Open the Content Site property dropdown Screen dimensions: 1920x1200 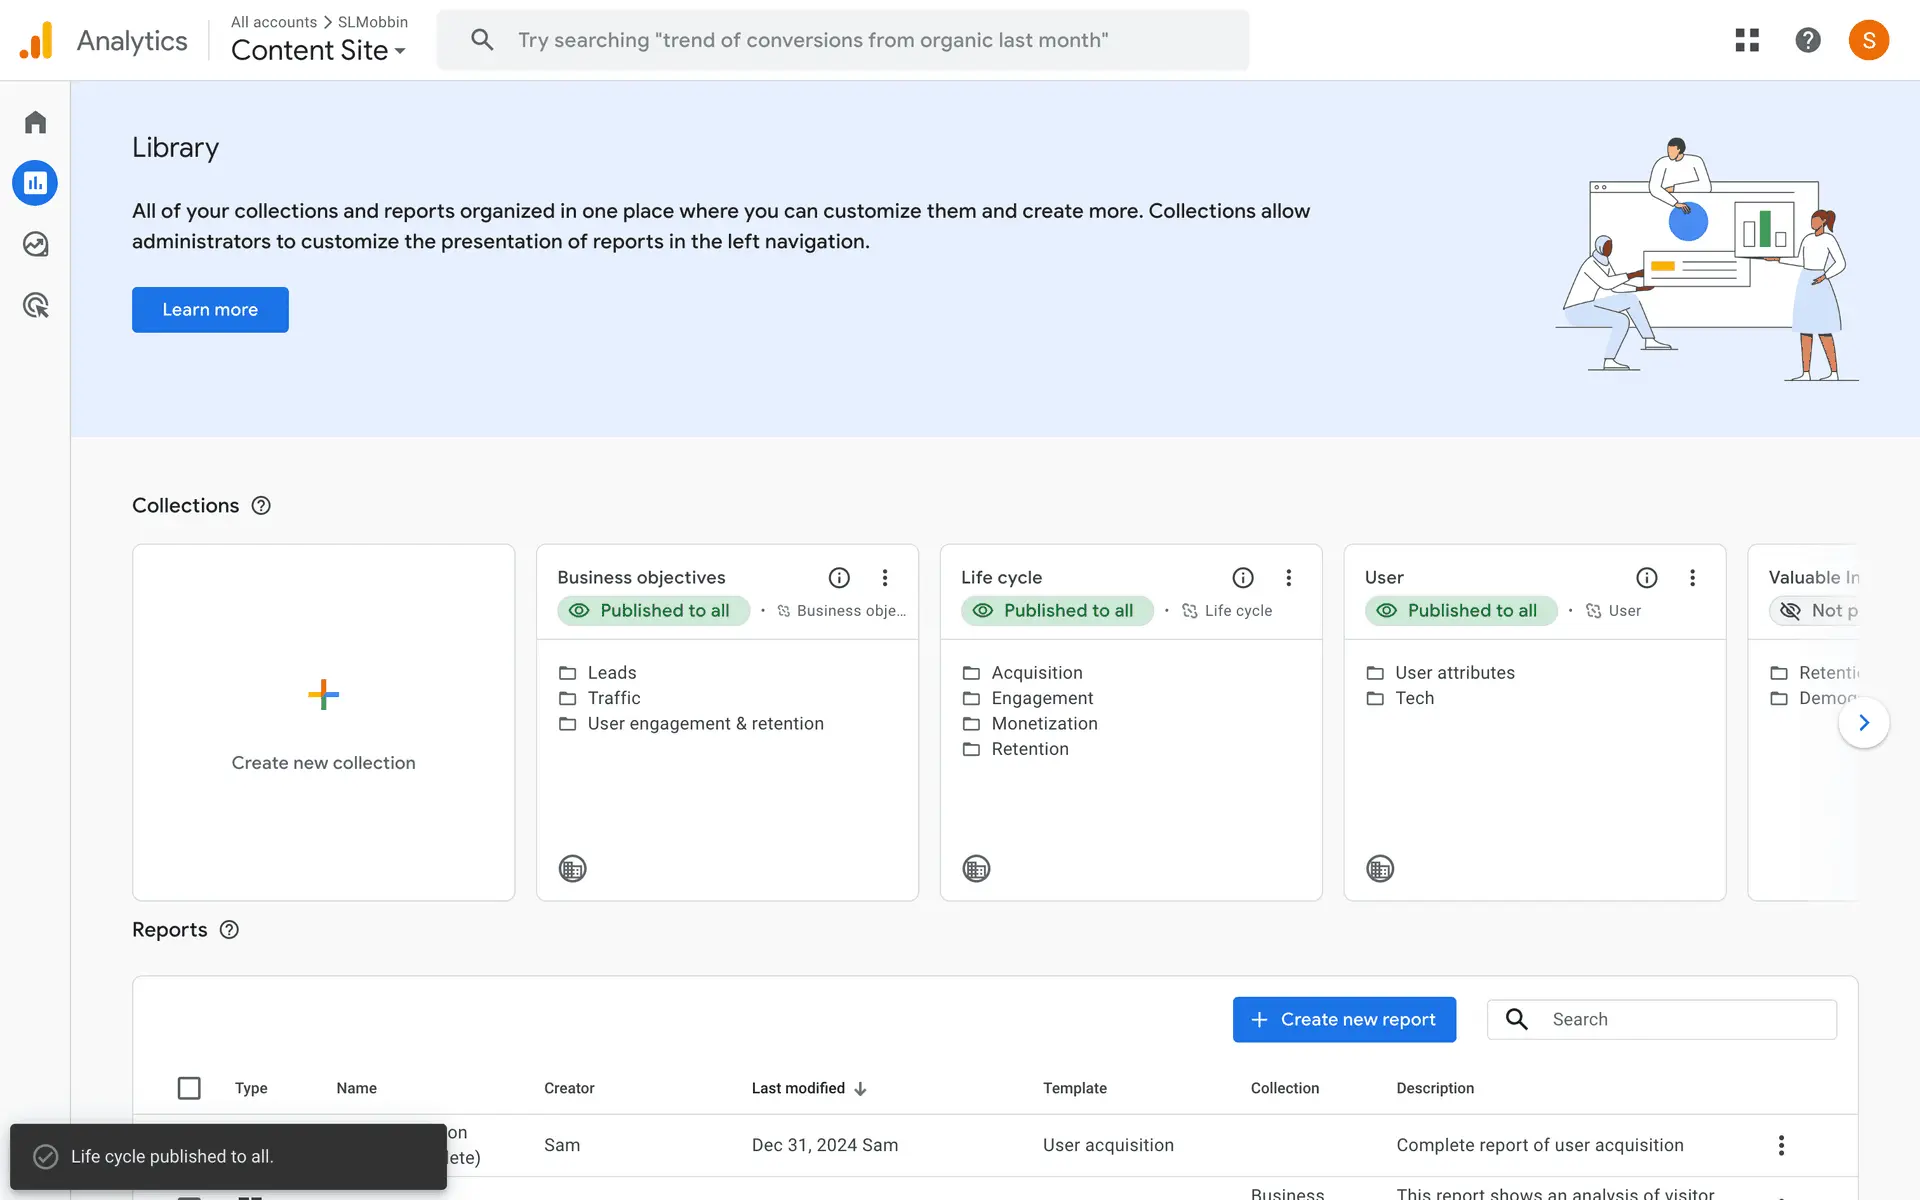318,50
